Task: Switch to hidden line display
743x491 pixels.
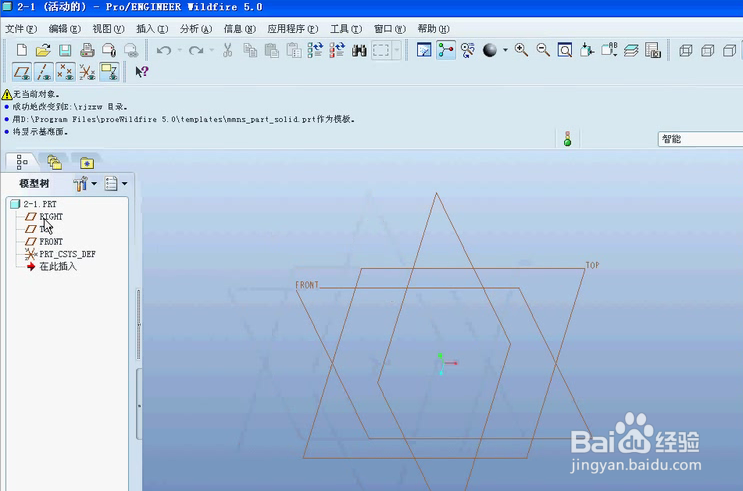Action: coord(707,50)
